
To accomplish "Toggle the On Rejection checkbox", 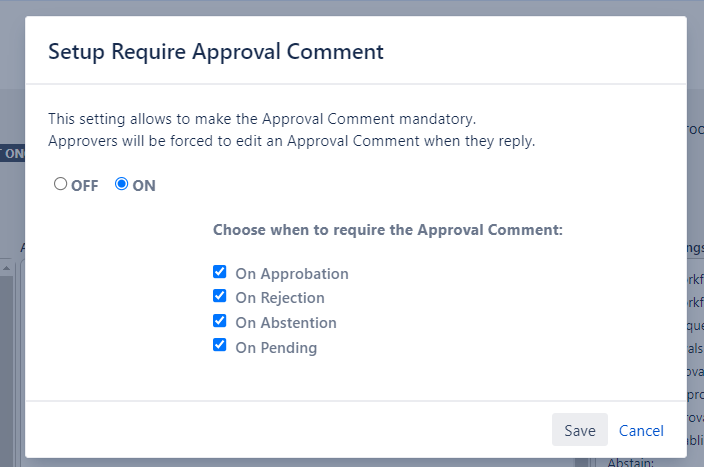I will point(219,296).
